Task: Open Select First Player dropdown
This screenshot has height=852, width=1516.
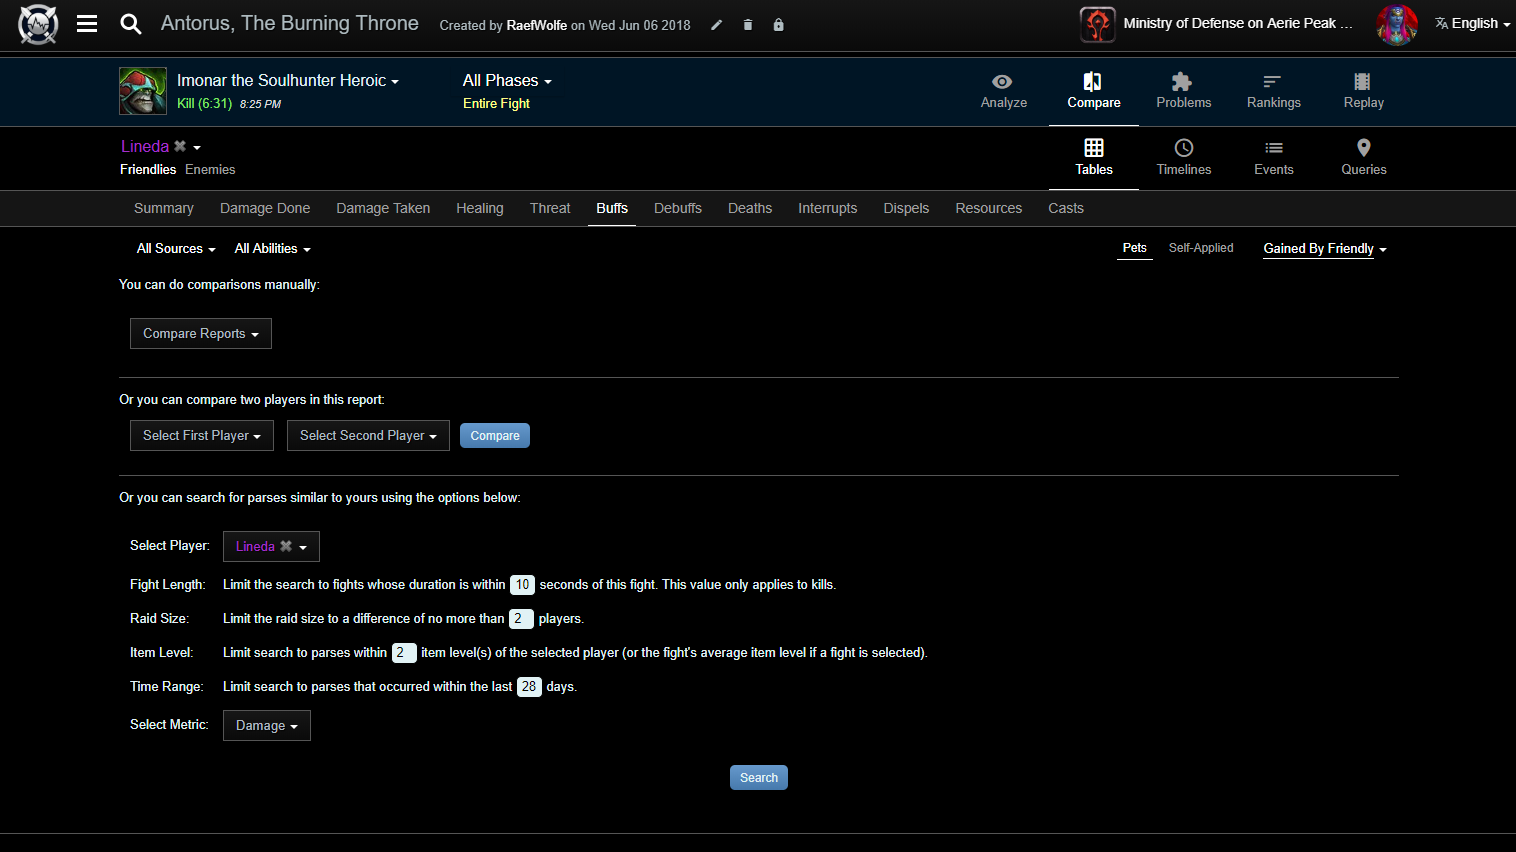Action: [202, 435]
